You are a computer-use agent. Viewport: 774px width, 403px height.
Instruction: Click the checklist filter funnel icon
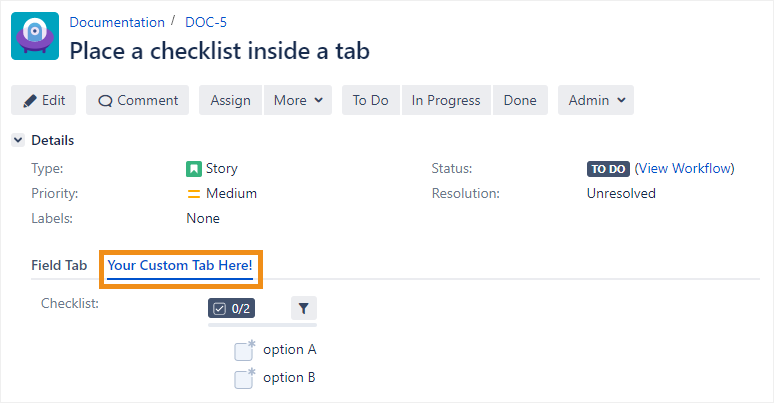tap(304, 309)
